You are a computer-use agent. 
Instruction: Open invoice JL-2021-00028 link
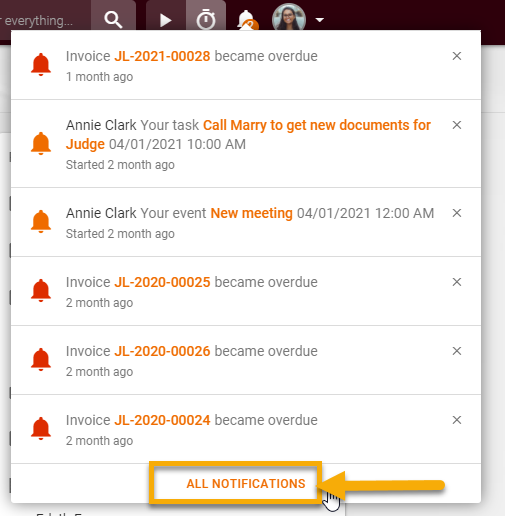click(162, 56)
